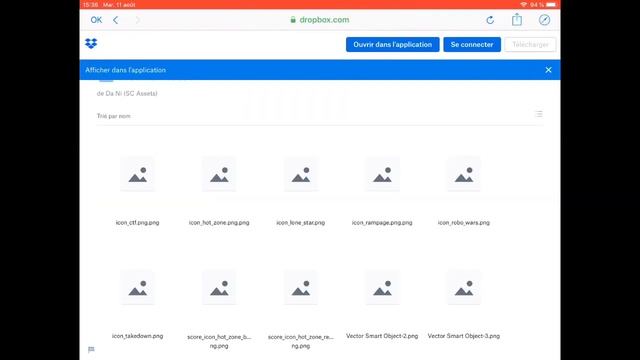
Task: Open score_icon_hot_zone_re... thumbnail
Action: coord(301,288)
